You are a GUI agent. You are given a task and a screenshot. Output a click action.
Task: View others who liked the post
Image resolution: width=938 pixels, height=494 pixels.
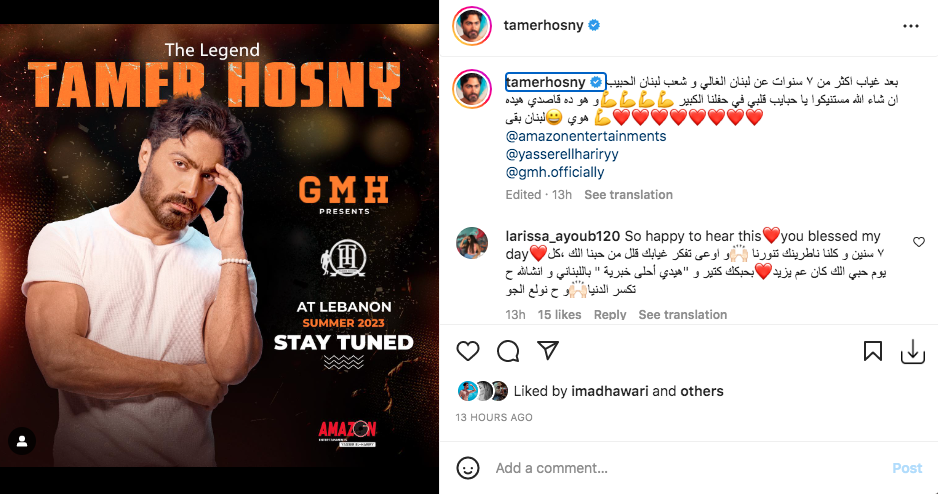pos(702,391)
